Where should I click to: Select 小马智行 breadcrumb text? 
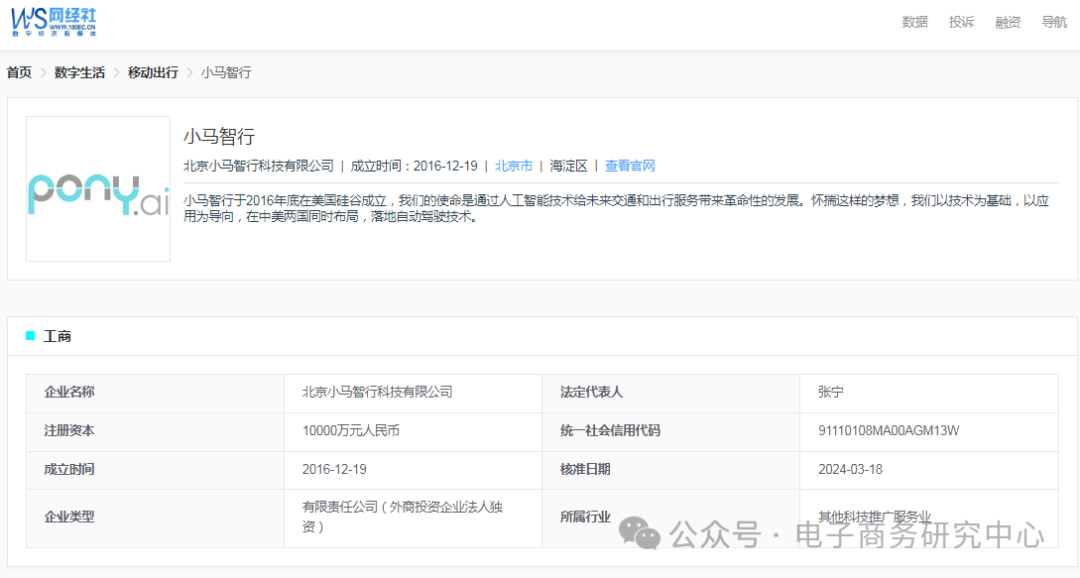click(x=226, y=72)
